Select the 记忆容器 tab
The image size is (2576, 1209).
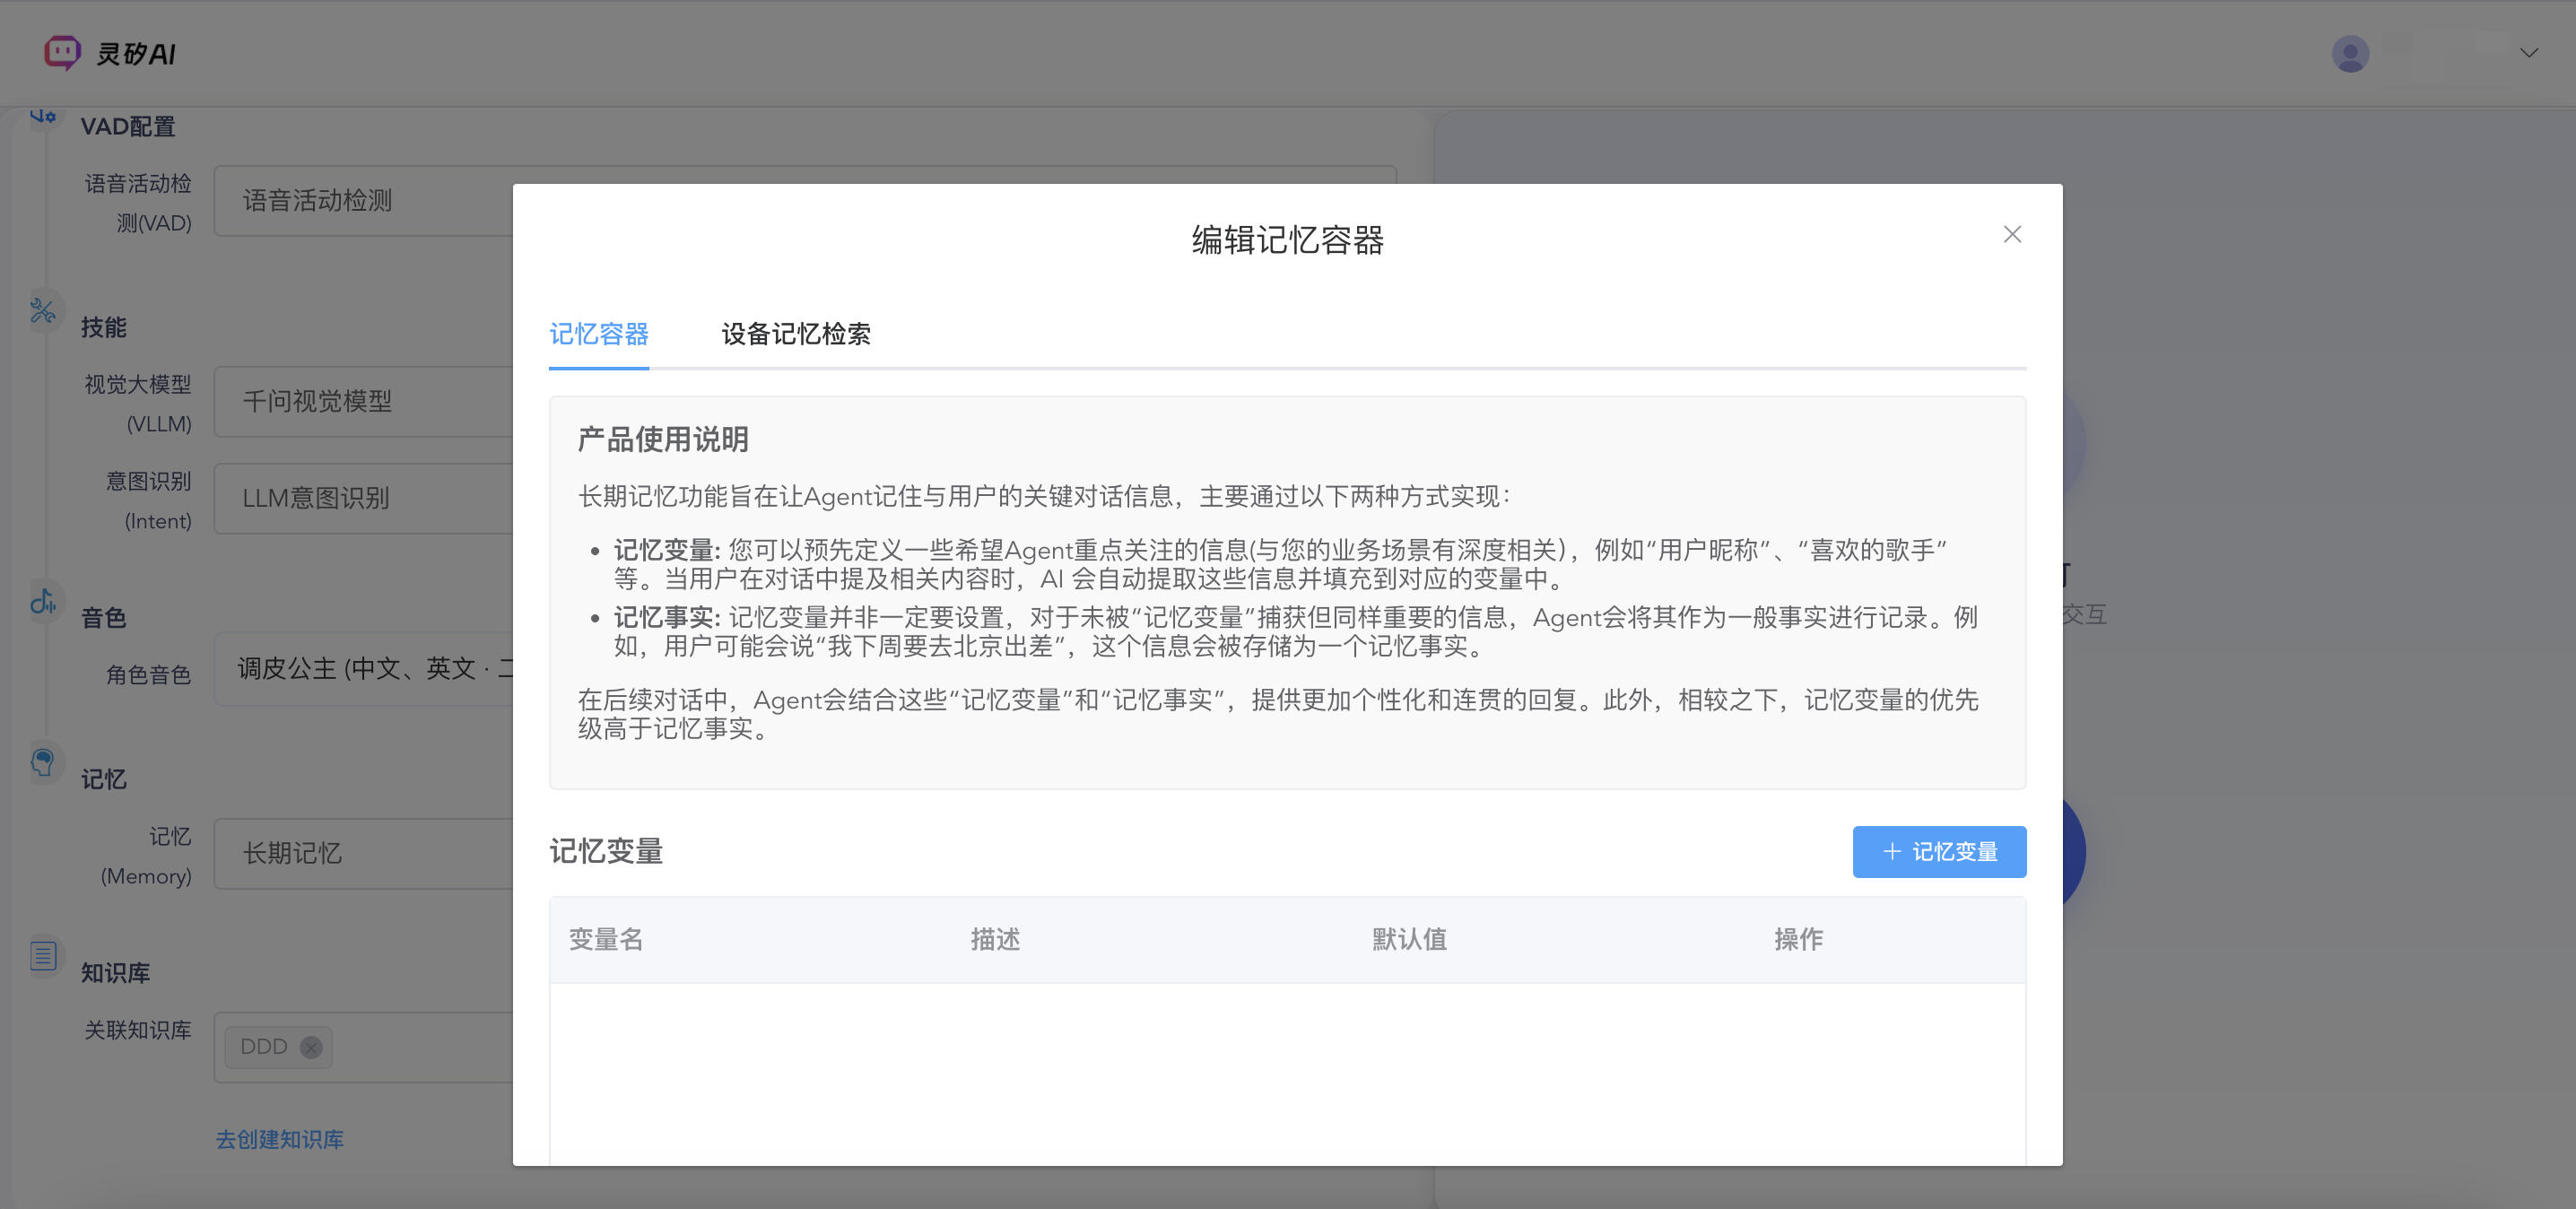598,335
